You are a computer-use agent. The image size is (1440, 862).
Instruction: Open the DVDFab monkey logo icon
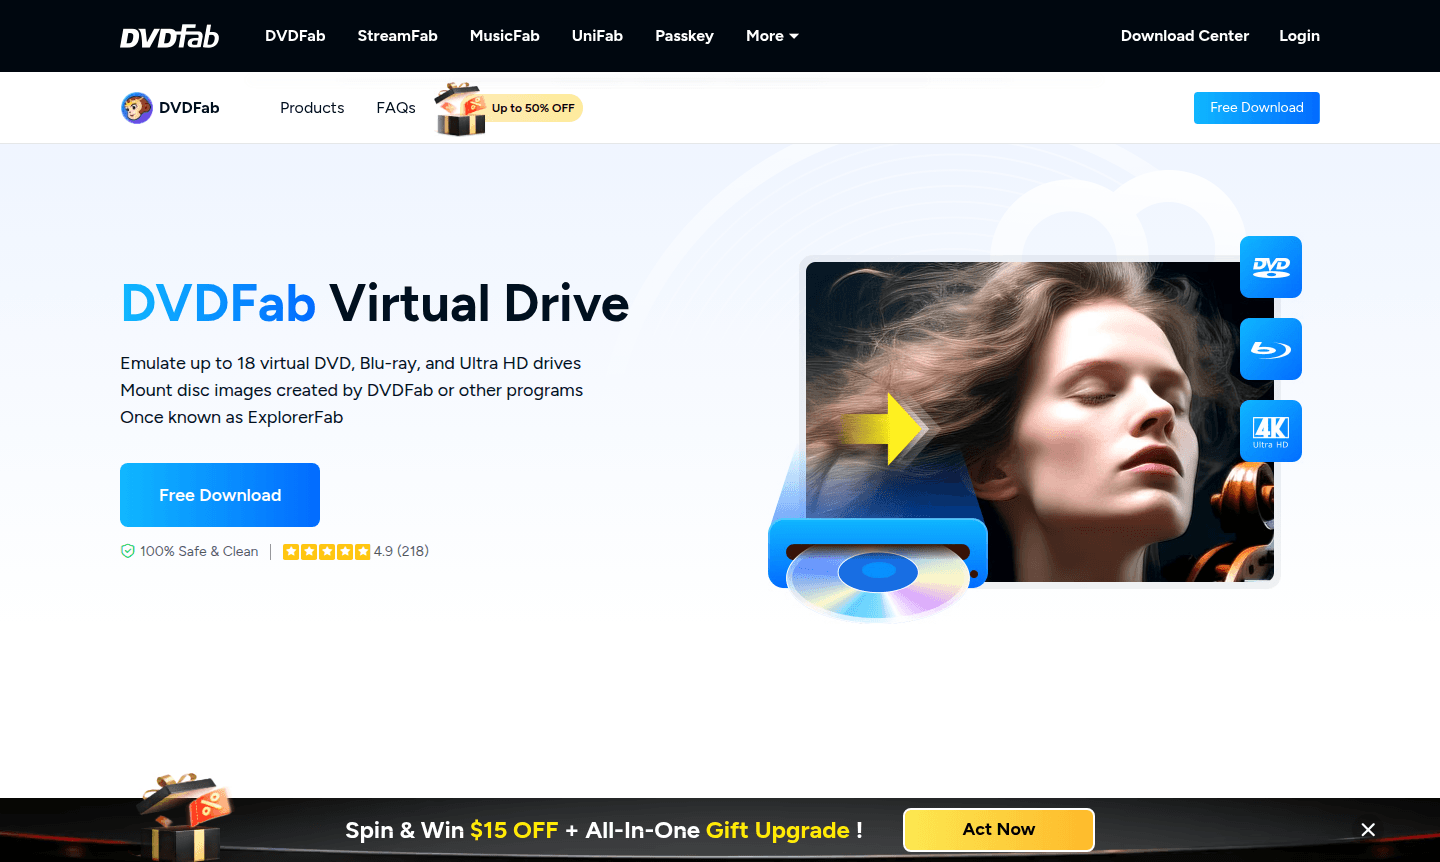(x=136, y=107)
